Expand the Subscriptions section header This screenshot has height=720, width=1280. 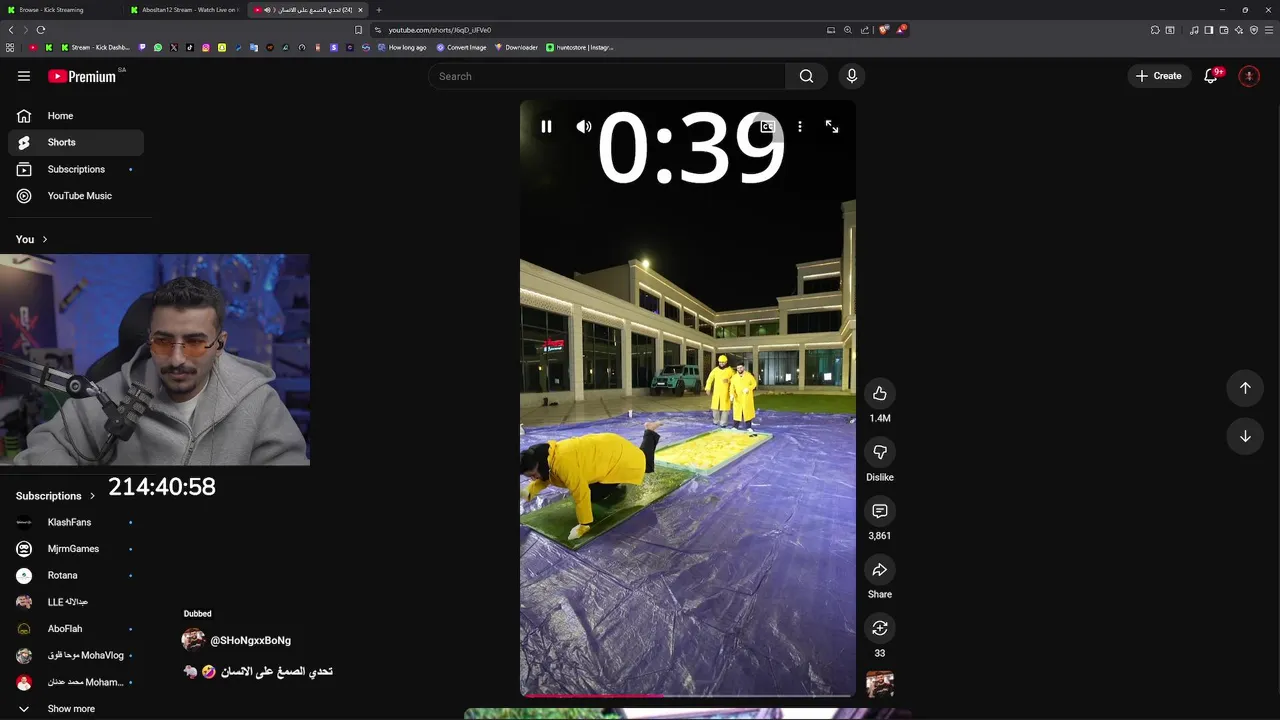pos(56,496)
